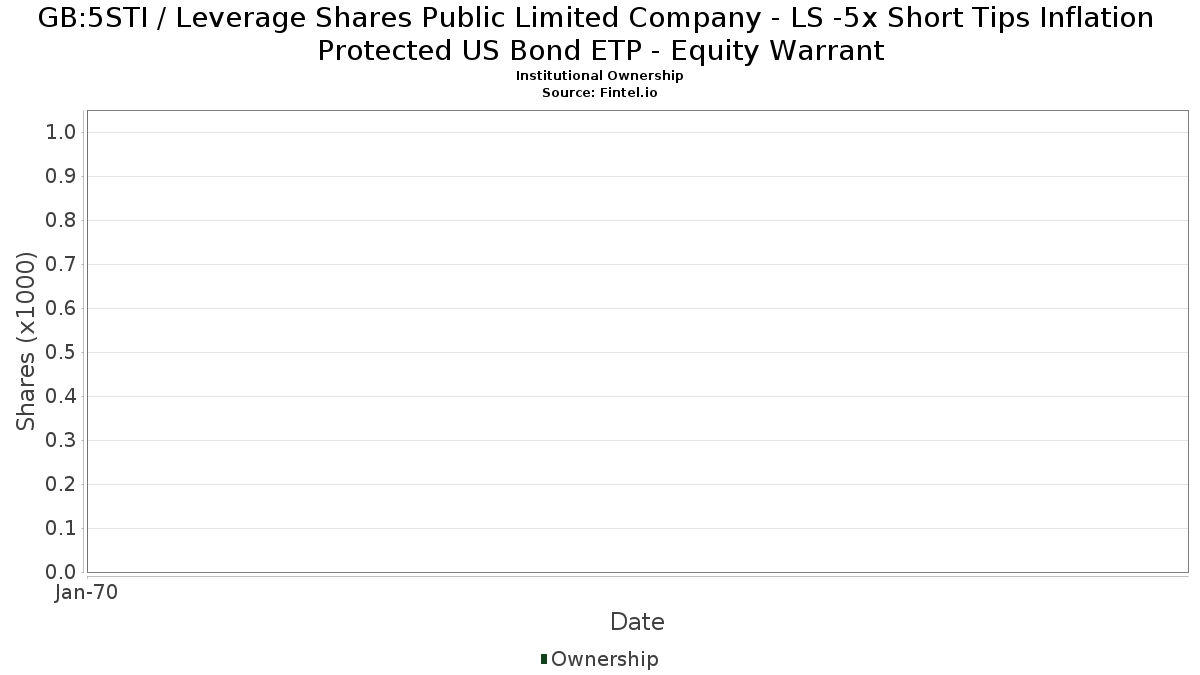Select the Date axis title

637,622
